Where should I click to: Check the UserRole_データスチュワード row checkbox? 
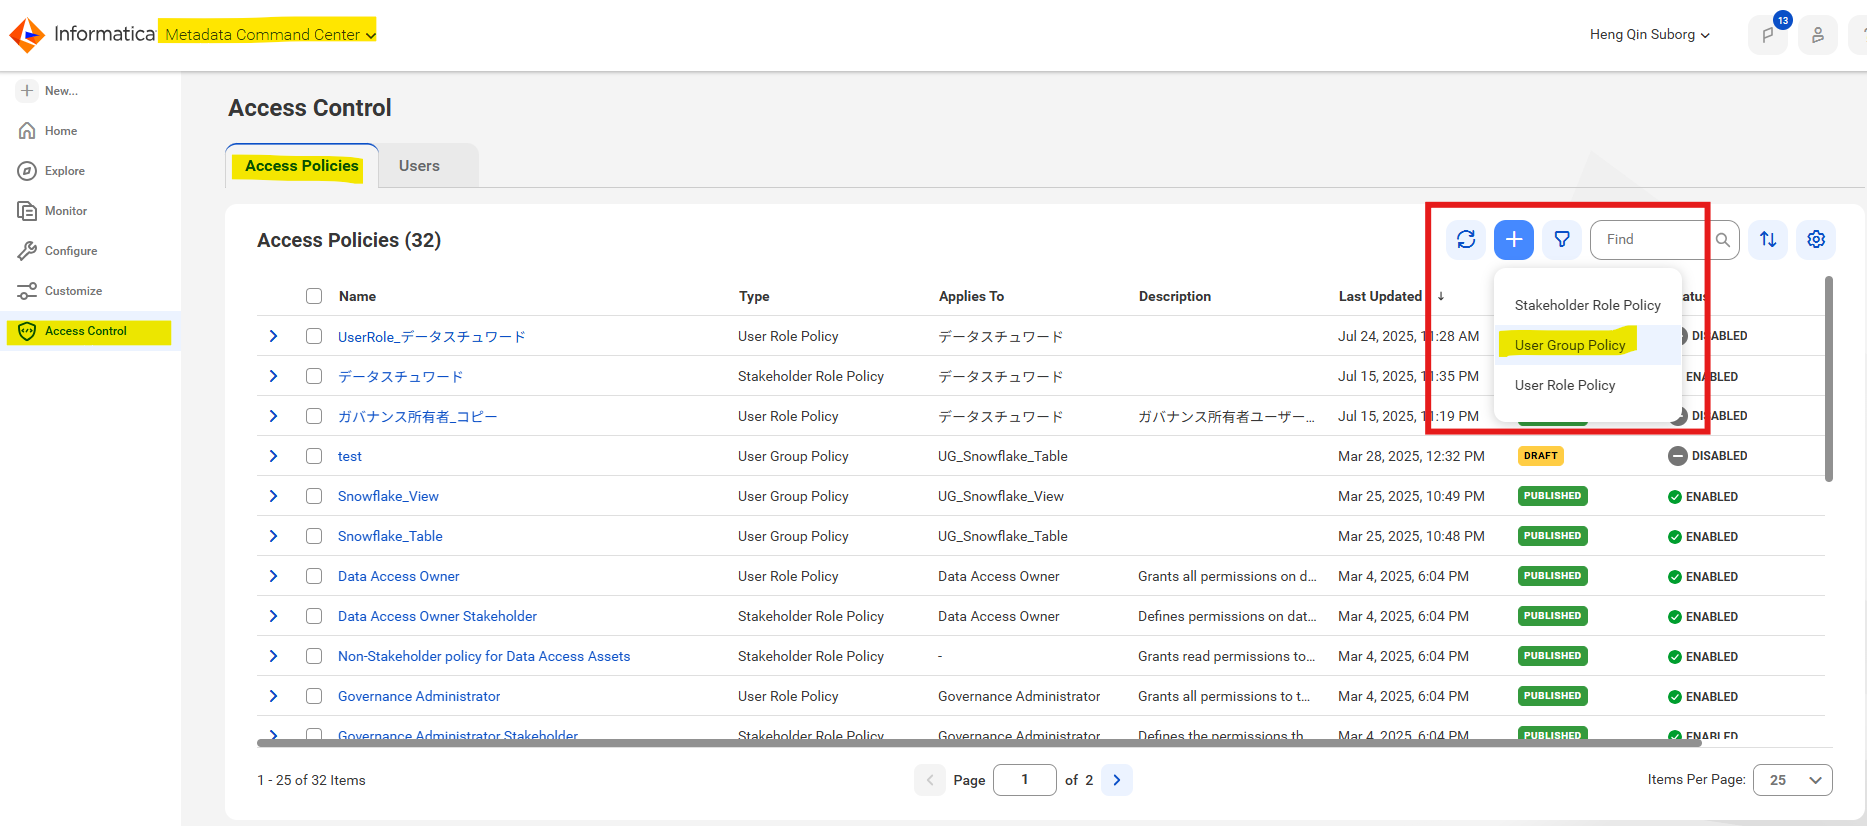coord(314,336)
